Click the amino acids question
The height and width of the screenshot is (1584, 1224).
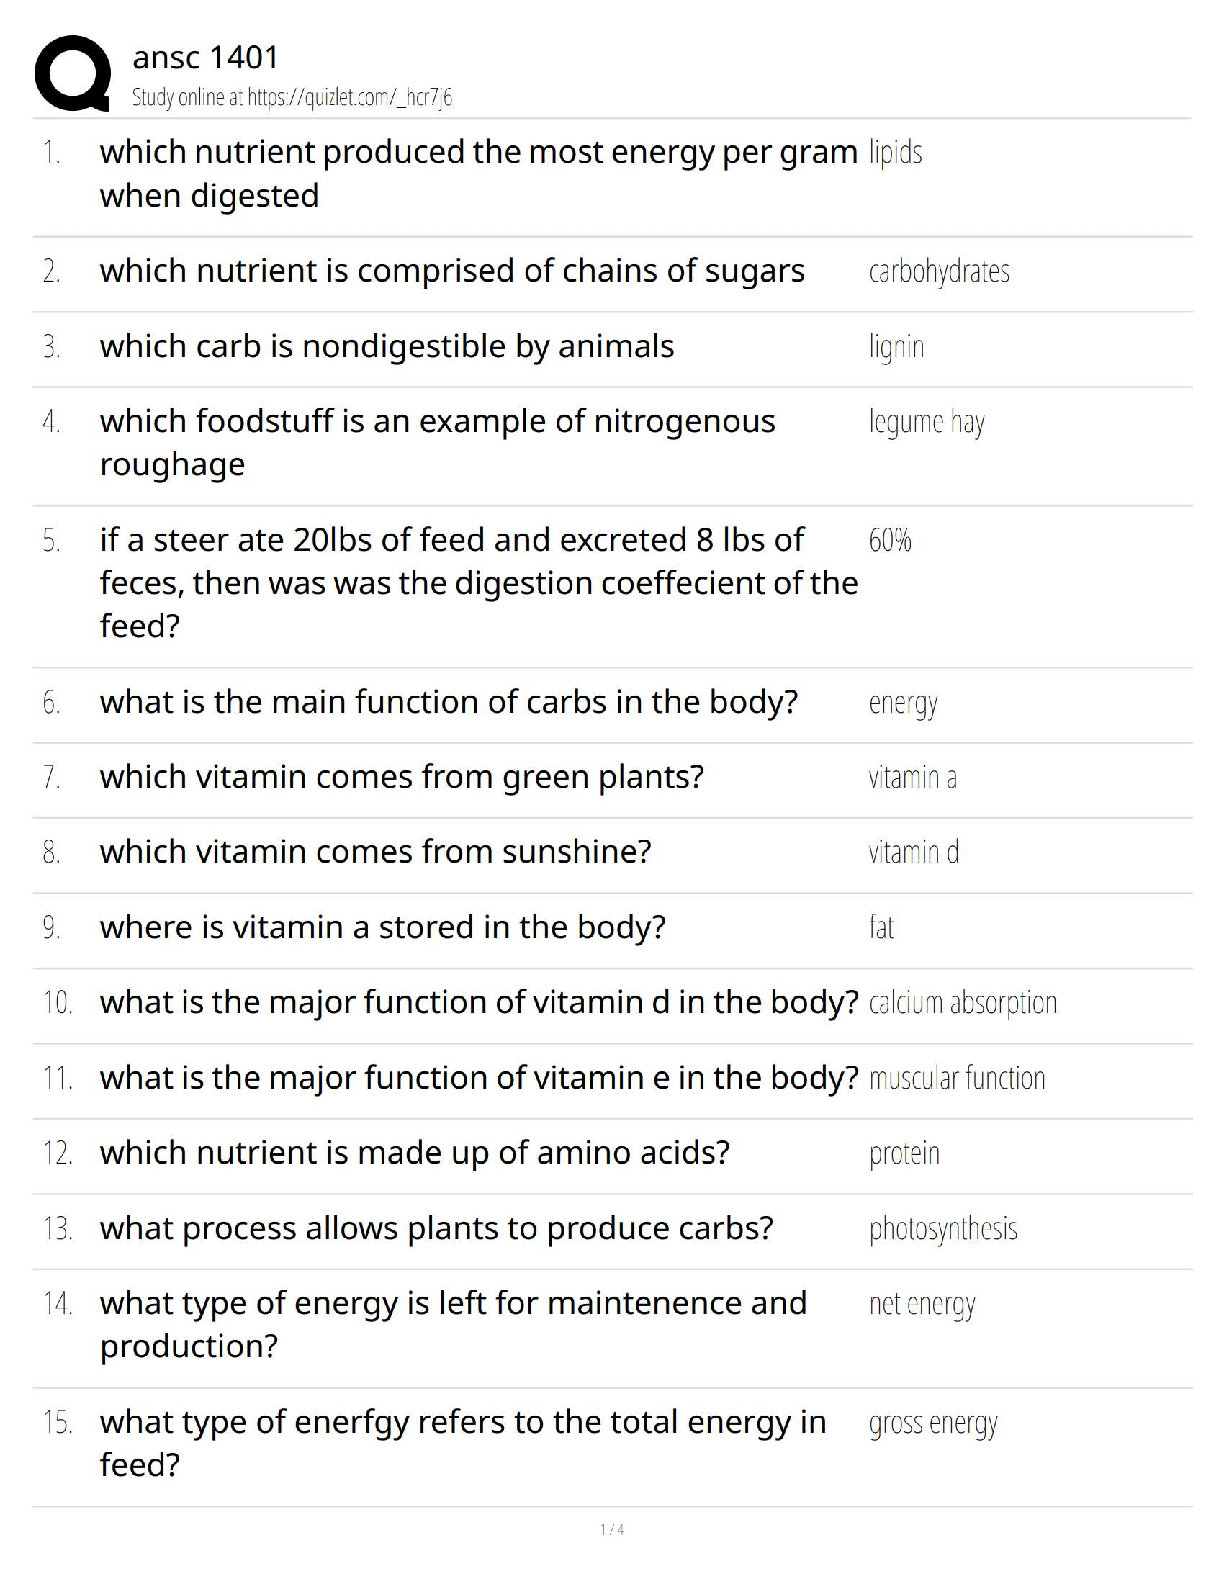pyautogui.click(x=415, y=1153)
